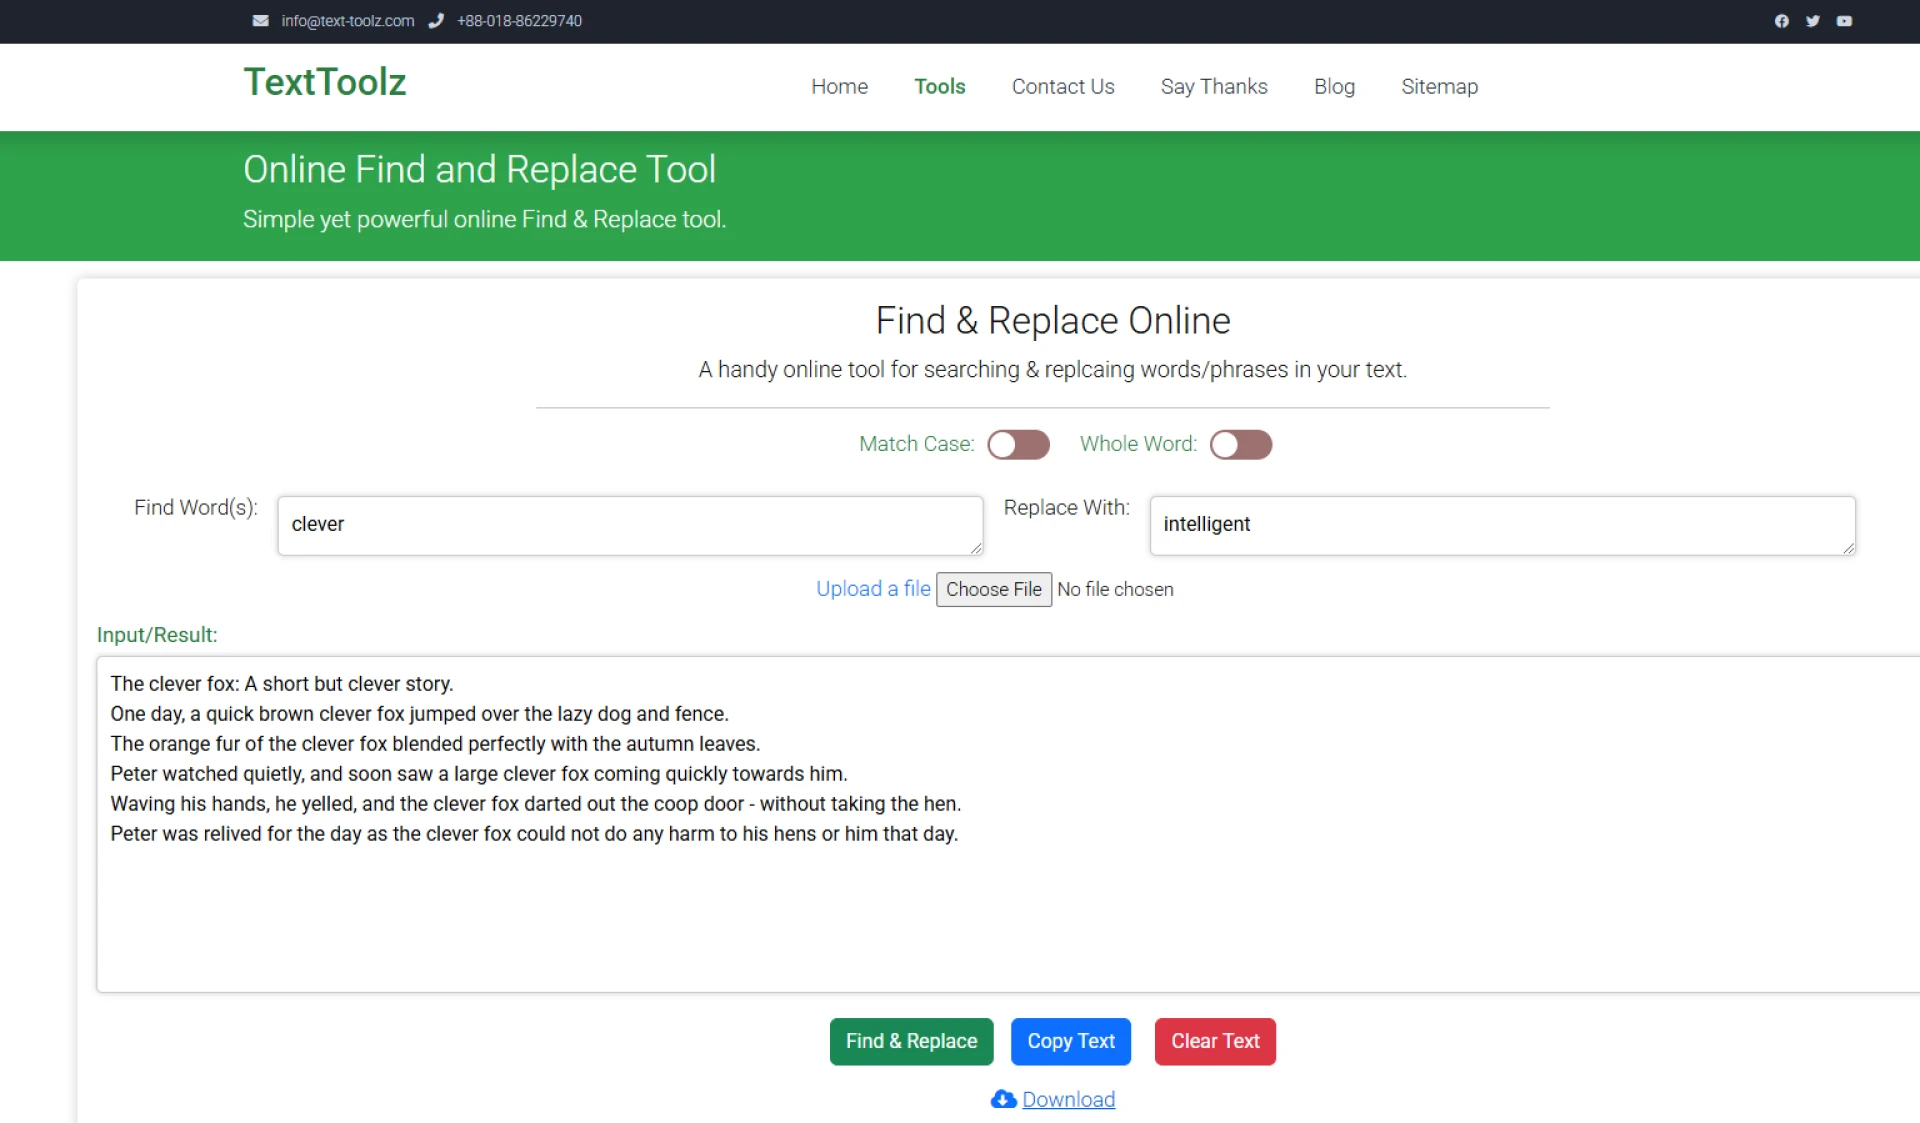Screen dimensions: 1920x1123
Task: Click the Clear Text button
Action: 1214,1041
